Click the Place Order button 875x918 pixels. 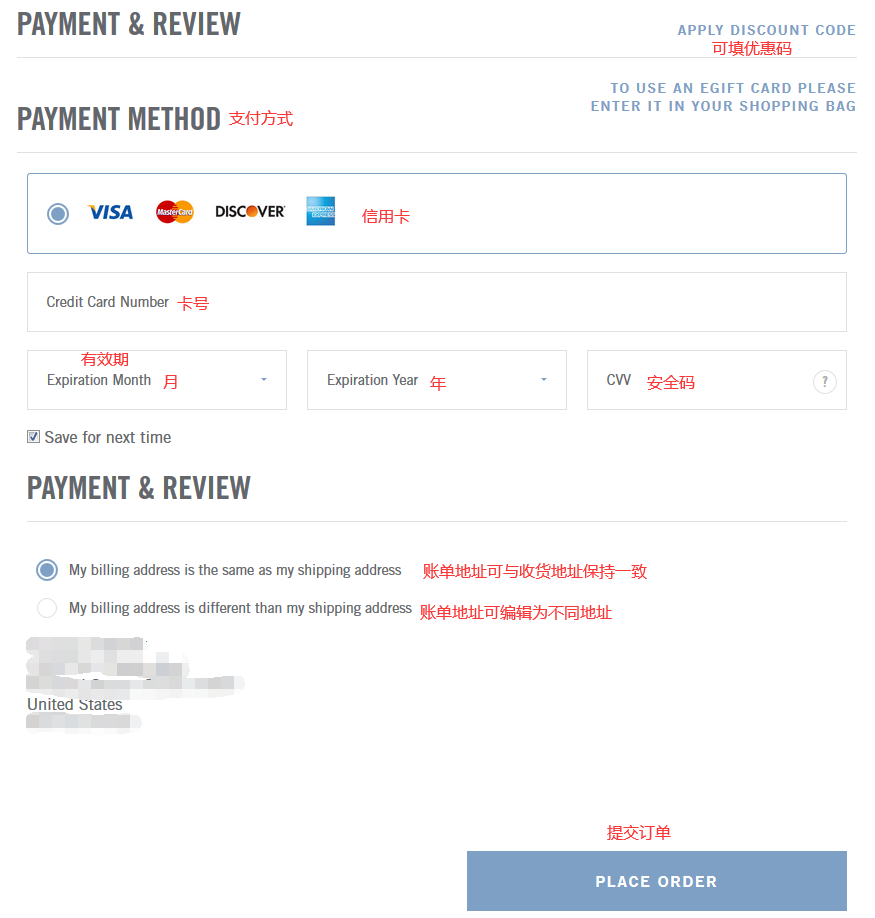click(x=657, y=881)
